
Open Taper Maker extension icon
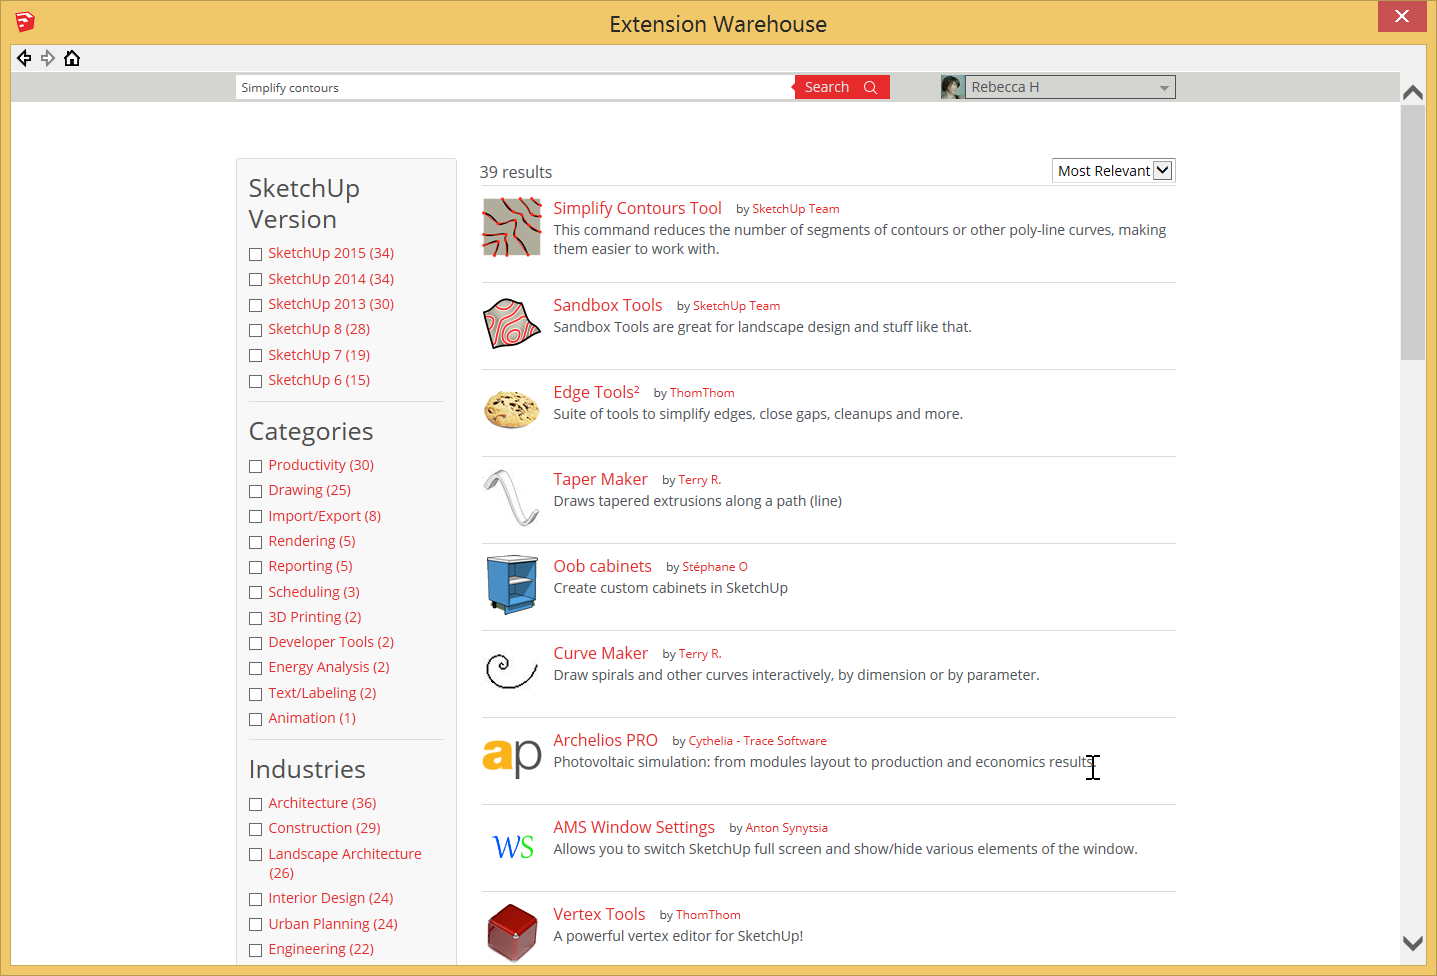tap(512, 497)
